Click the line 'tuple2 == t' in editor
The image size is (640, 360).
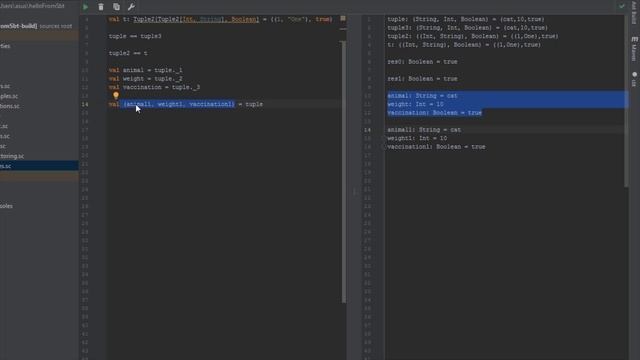pyautogui.click(x=128, y=53)
